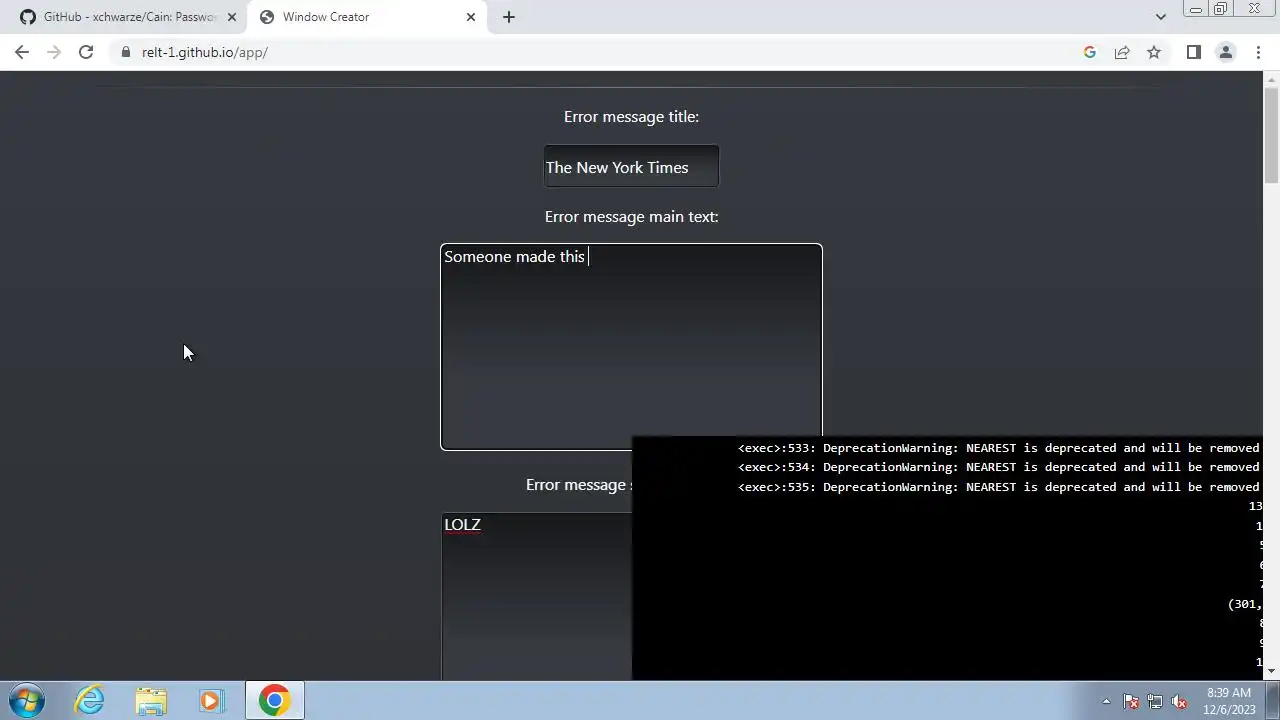The width and height of the screenshot is (1280, 720).
Task: Close the Window Creator tab
Action: 471,17
